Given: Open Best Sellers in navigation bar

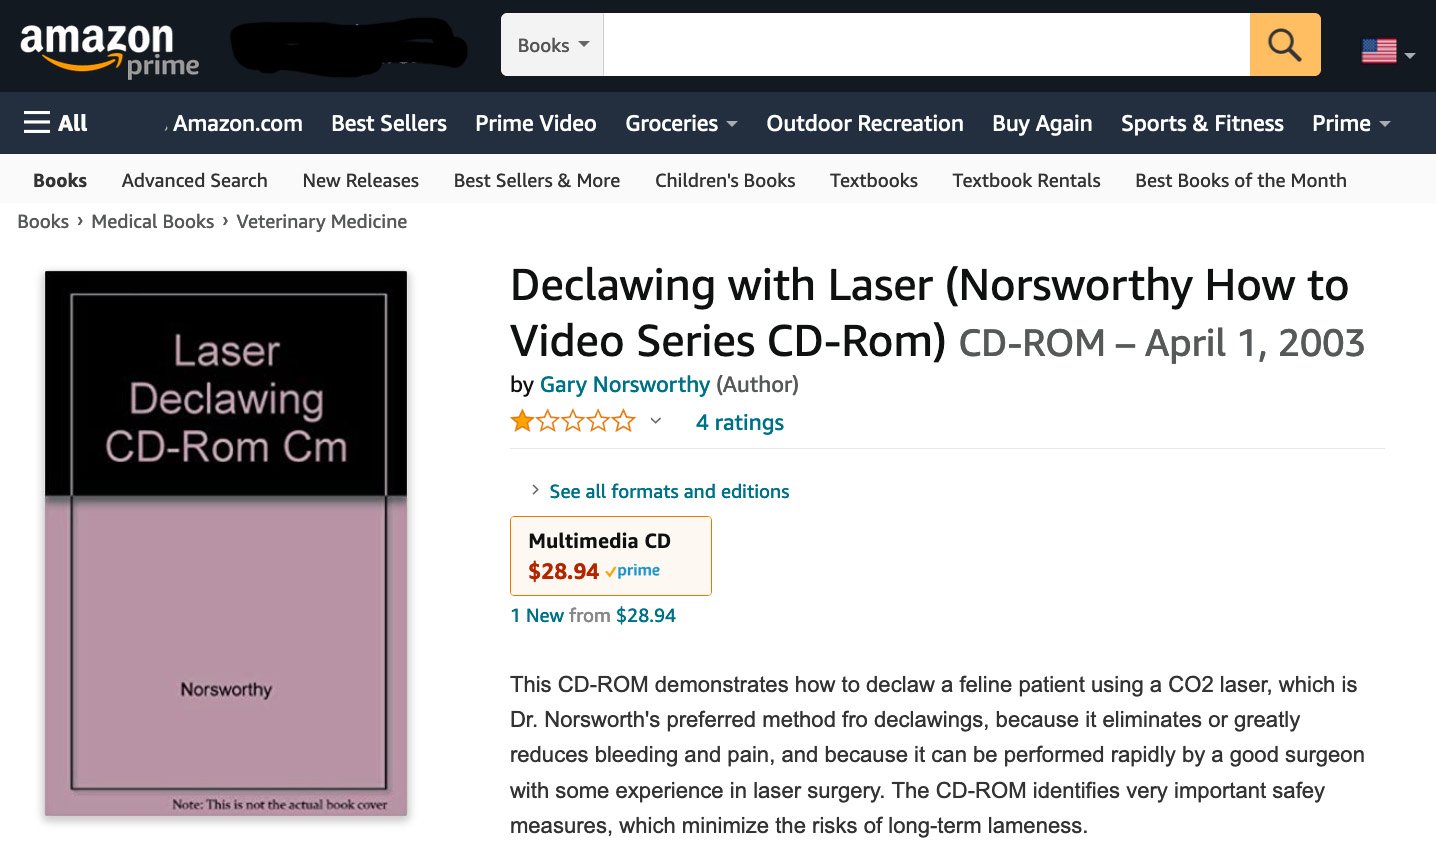Looking at the screenshot, I should click(x=389, y=123).
